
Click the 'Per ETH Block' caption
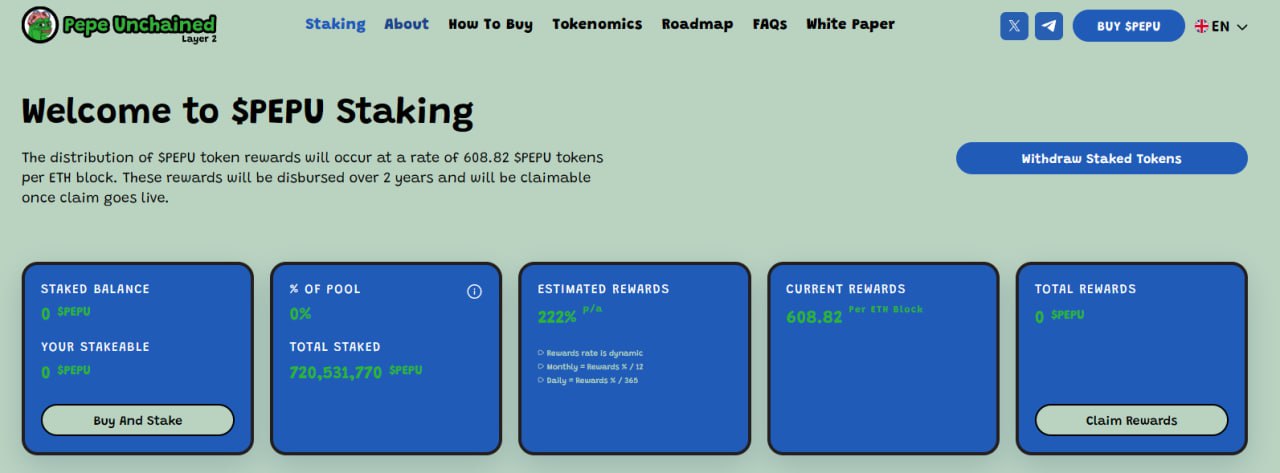886,309
